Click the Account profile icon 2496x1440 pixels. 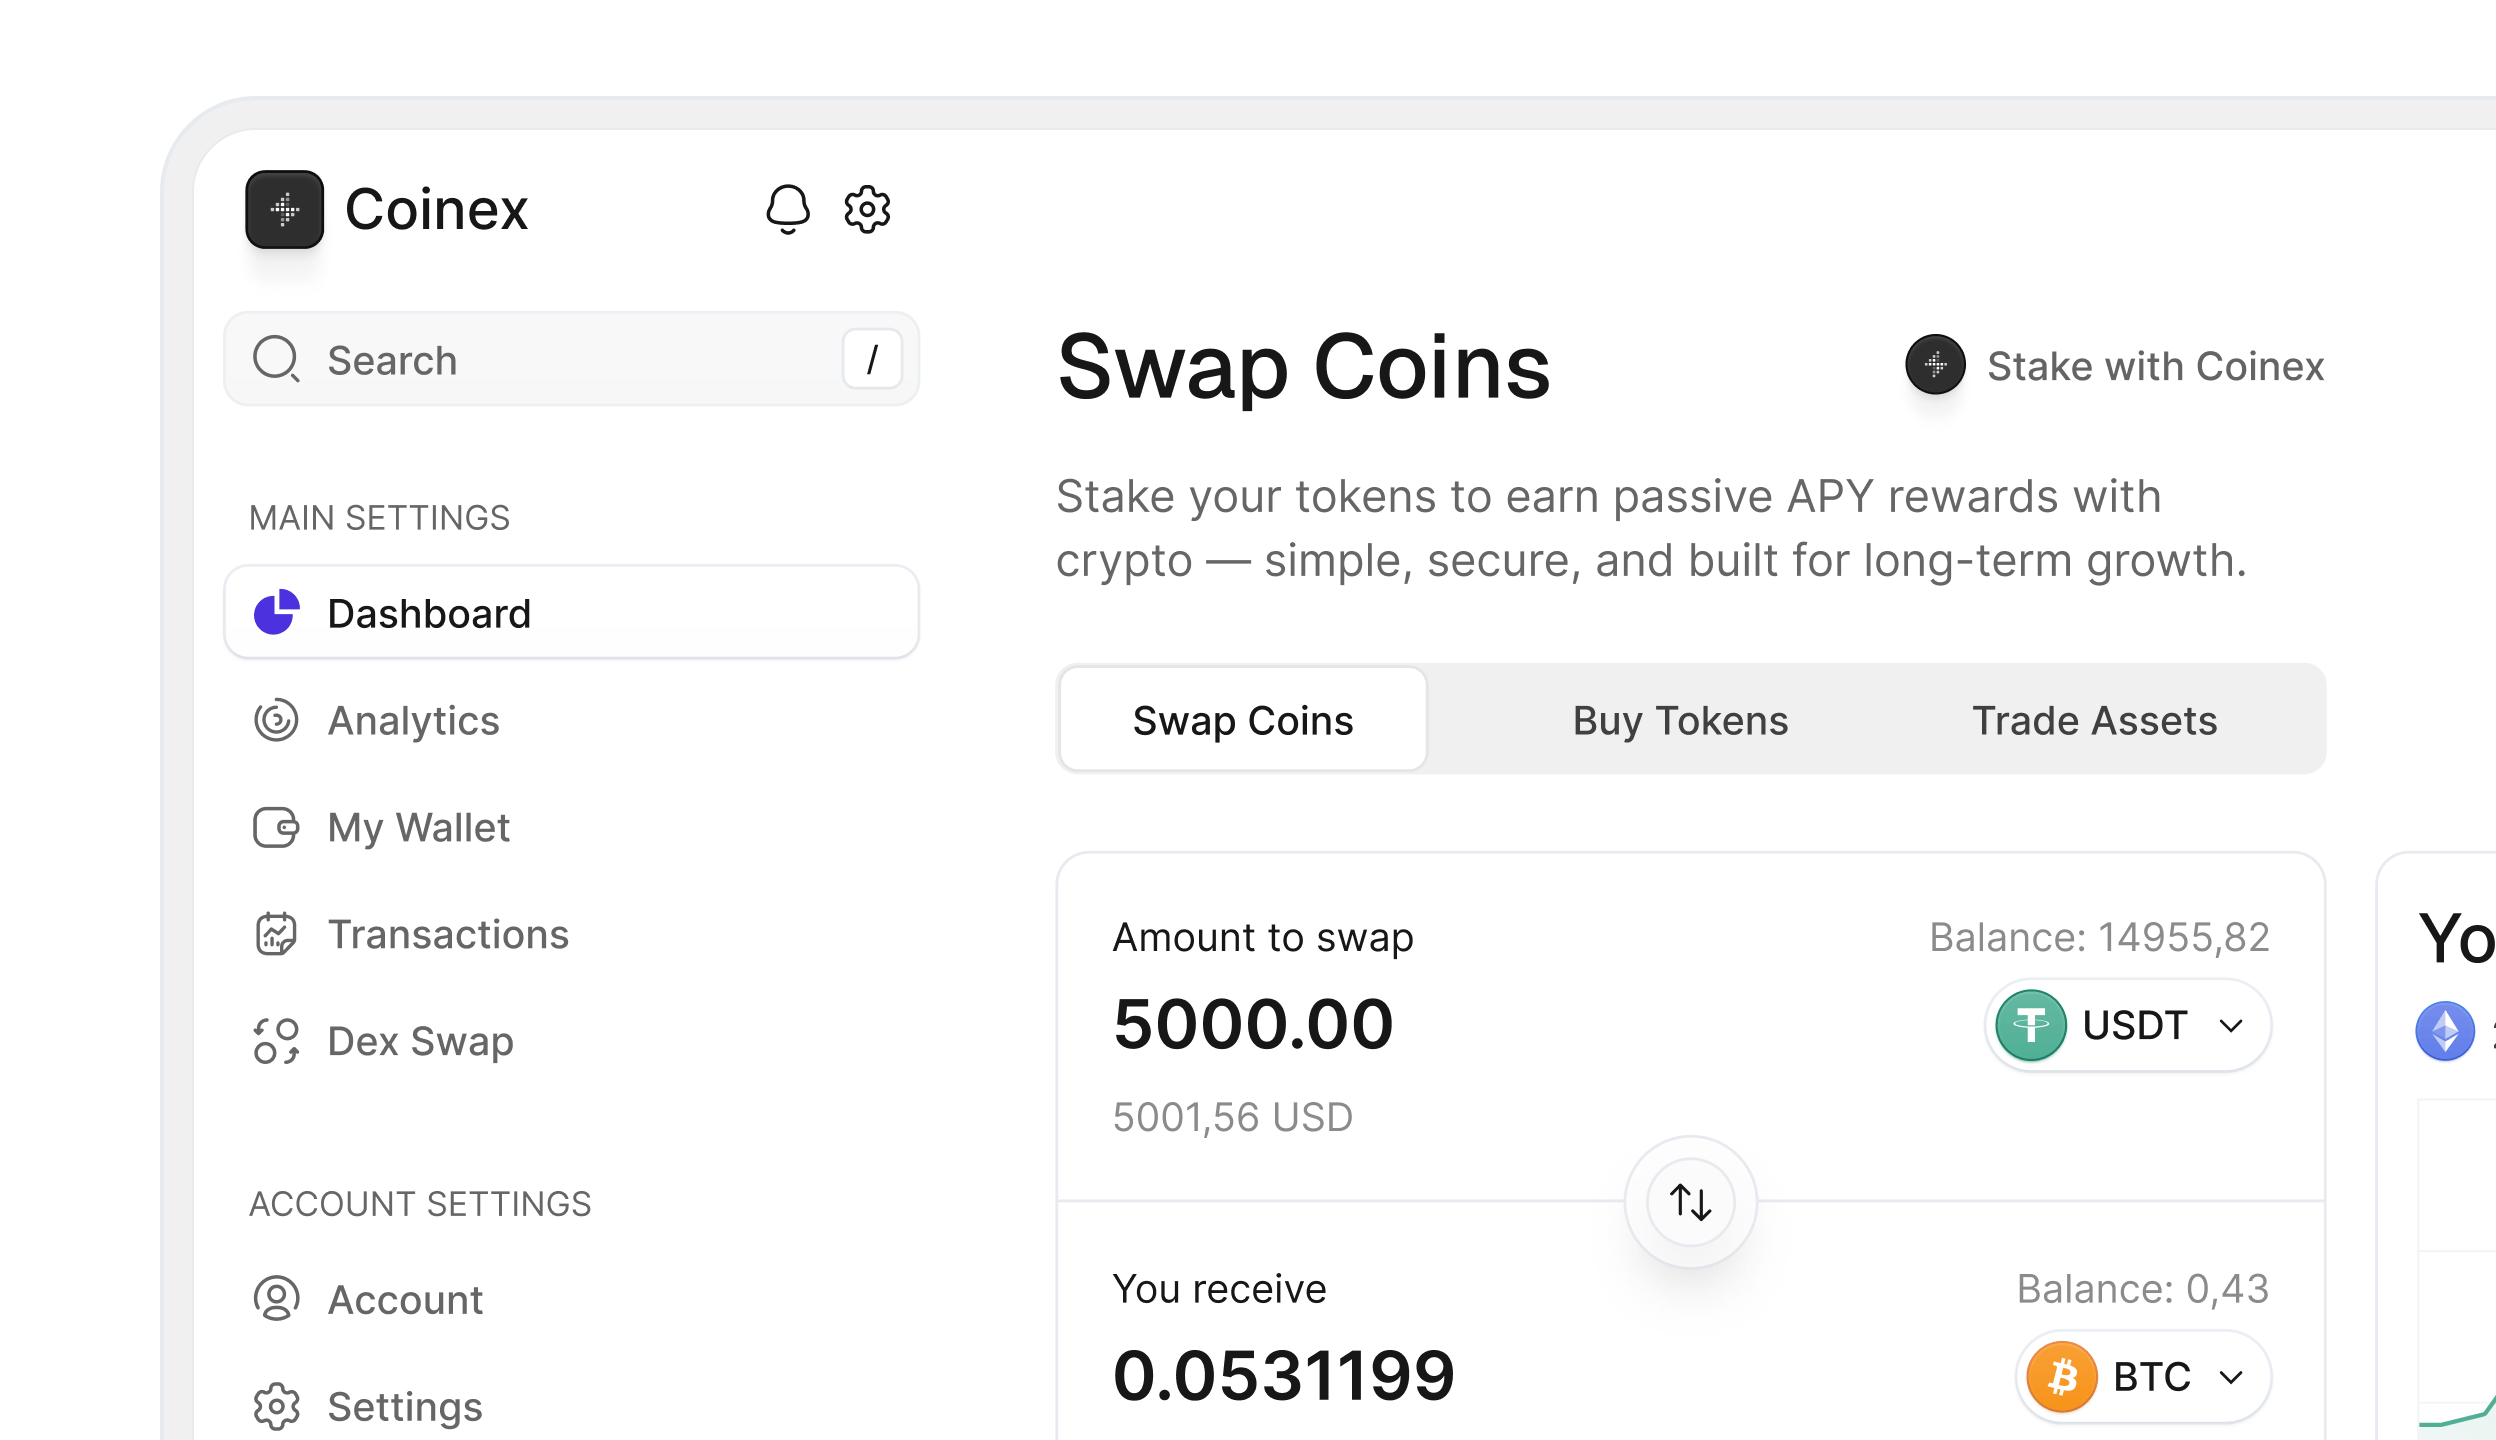coord(276,1299)
